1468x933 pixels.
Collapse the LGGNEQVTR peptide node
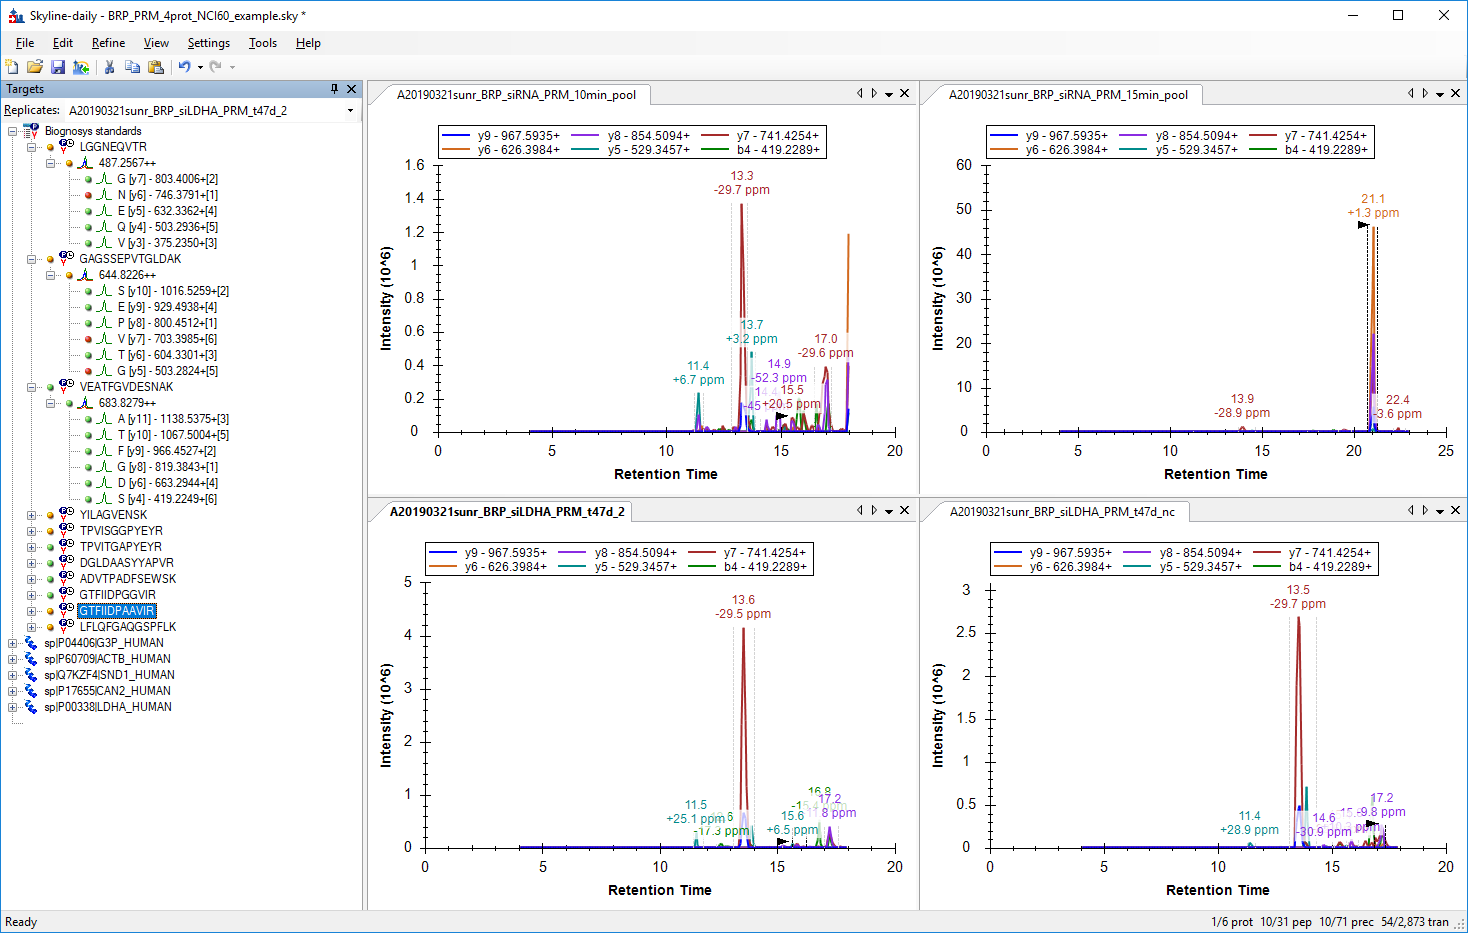[x=32, y=147]
